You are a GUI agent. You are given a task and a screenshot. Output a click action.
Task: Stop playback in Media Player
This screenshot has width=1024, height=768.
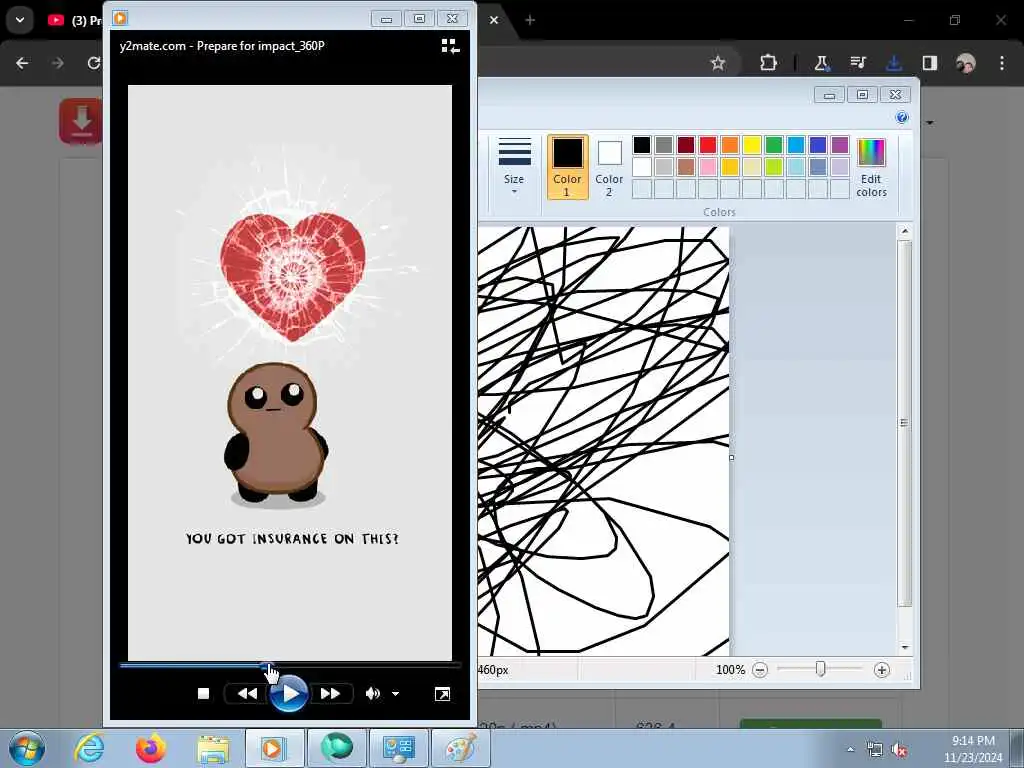point(203,694)
